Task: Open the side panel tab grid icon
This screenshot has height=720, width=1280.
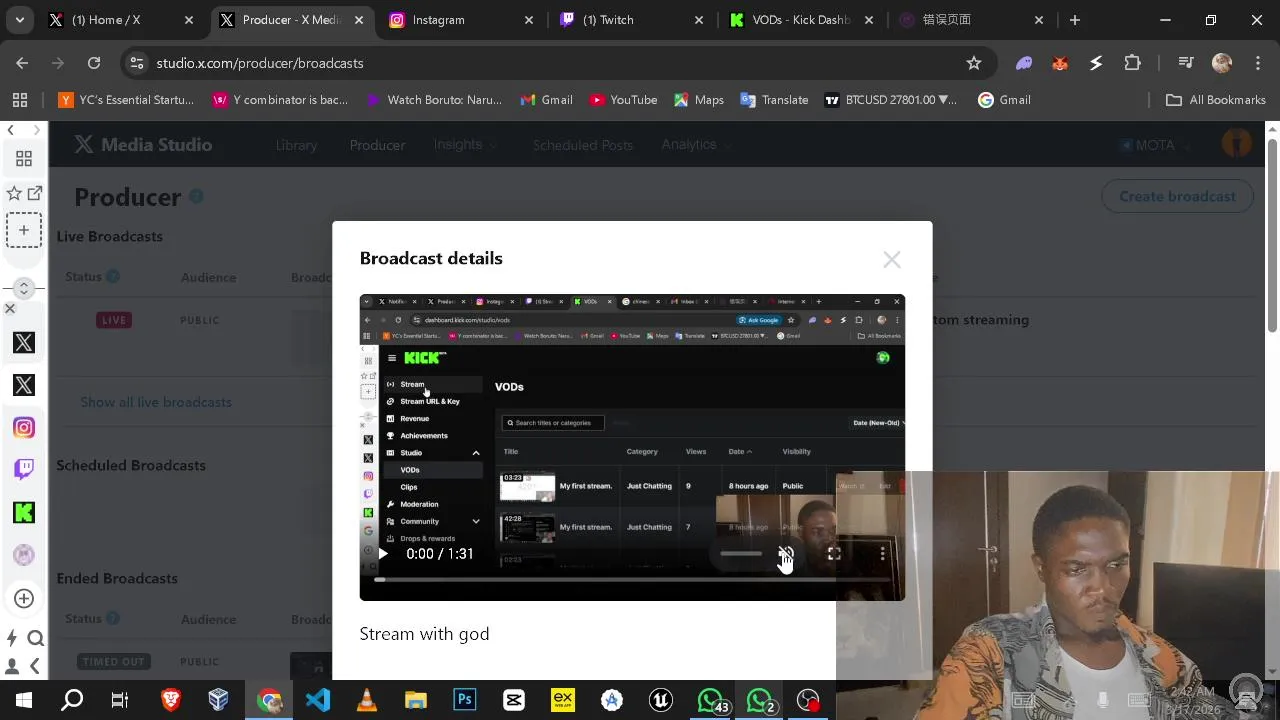Action: [24, 159]
